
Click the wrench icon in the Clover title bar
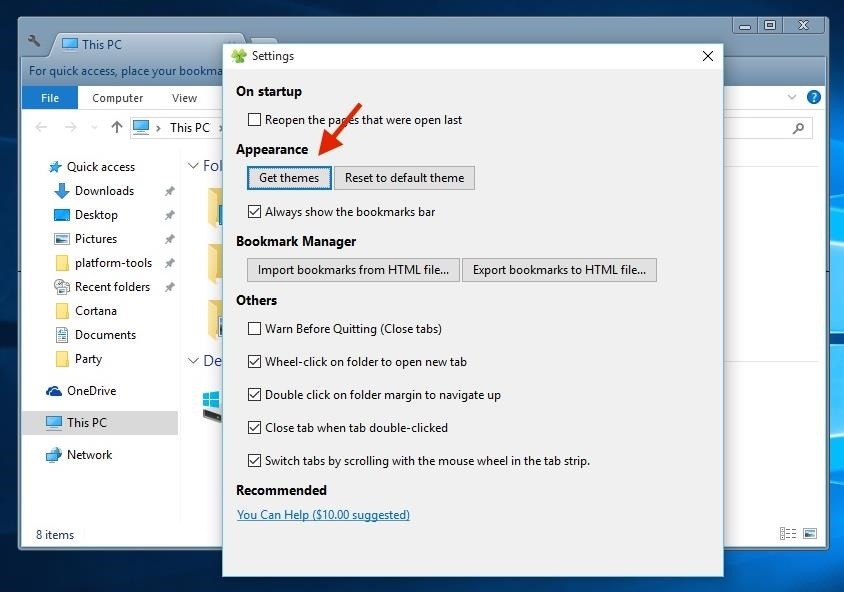(34, 40)
